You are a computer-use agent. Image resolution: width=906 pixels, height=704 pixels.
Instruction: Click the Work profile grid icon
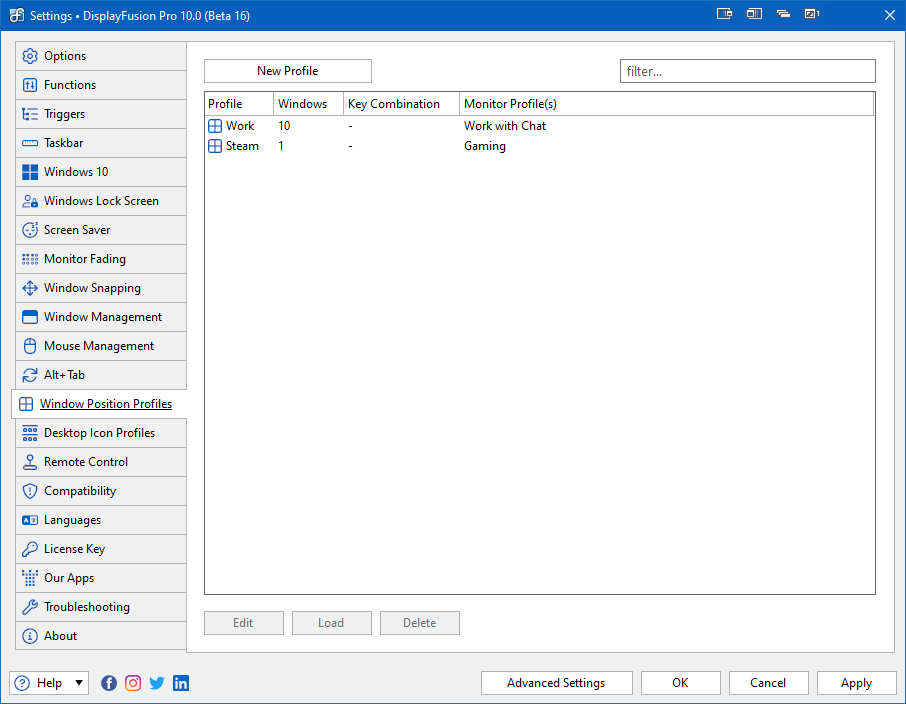[215, 126]
